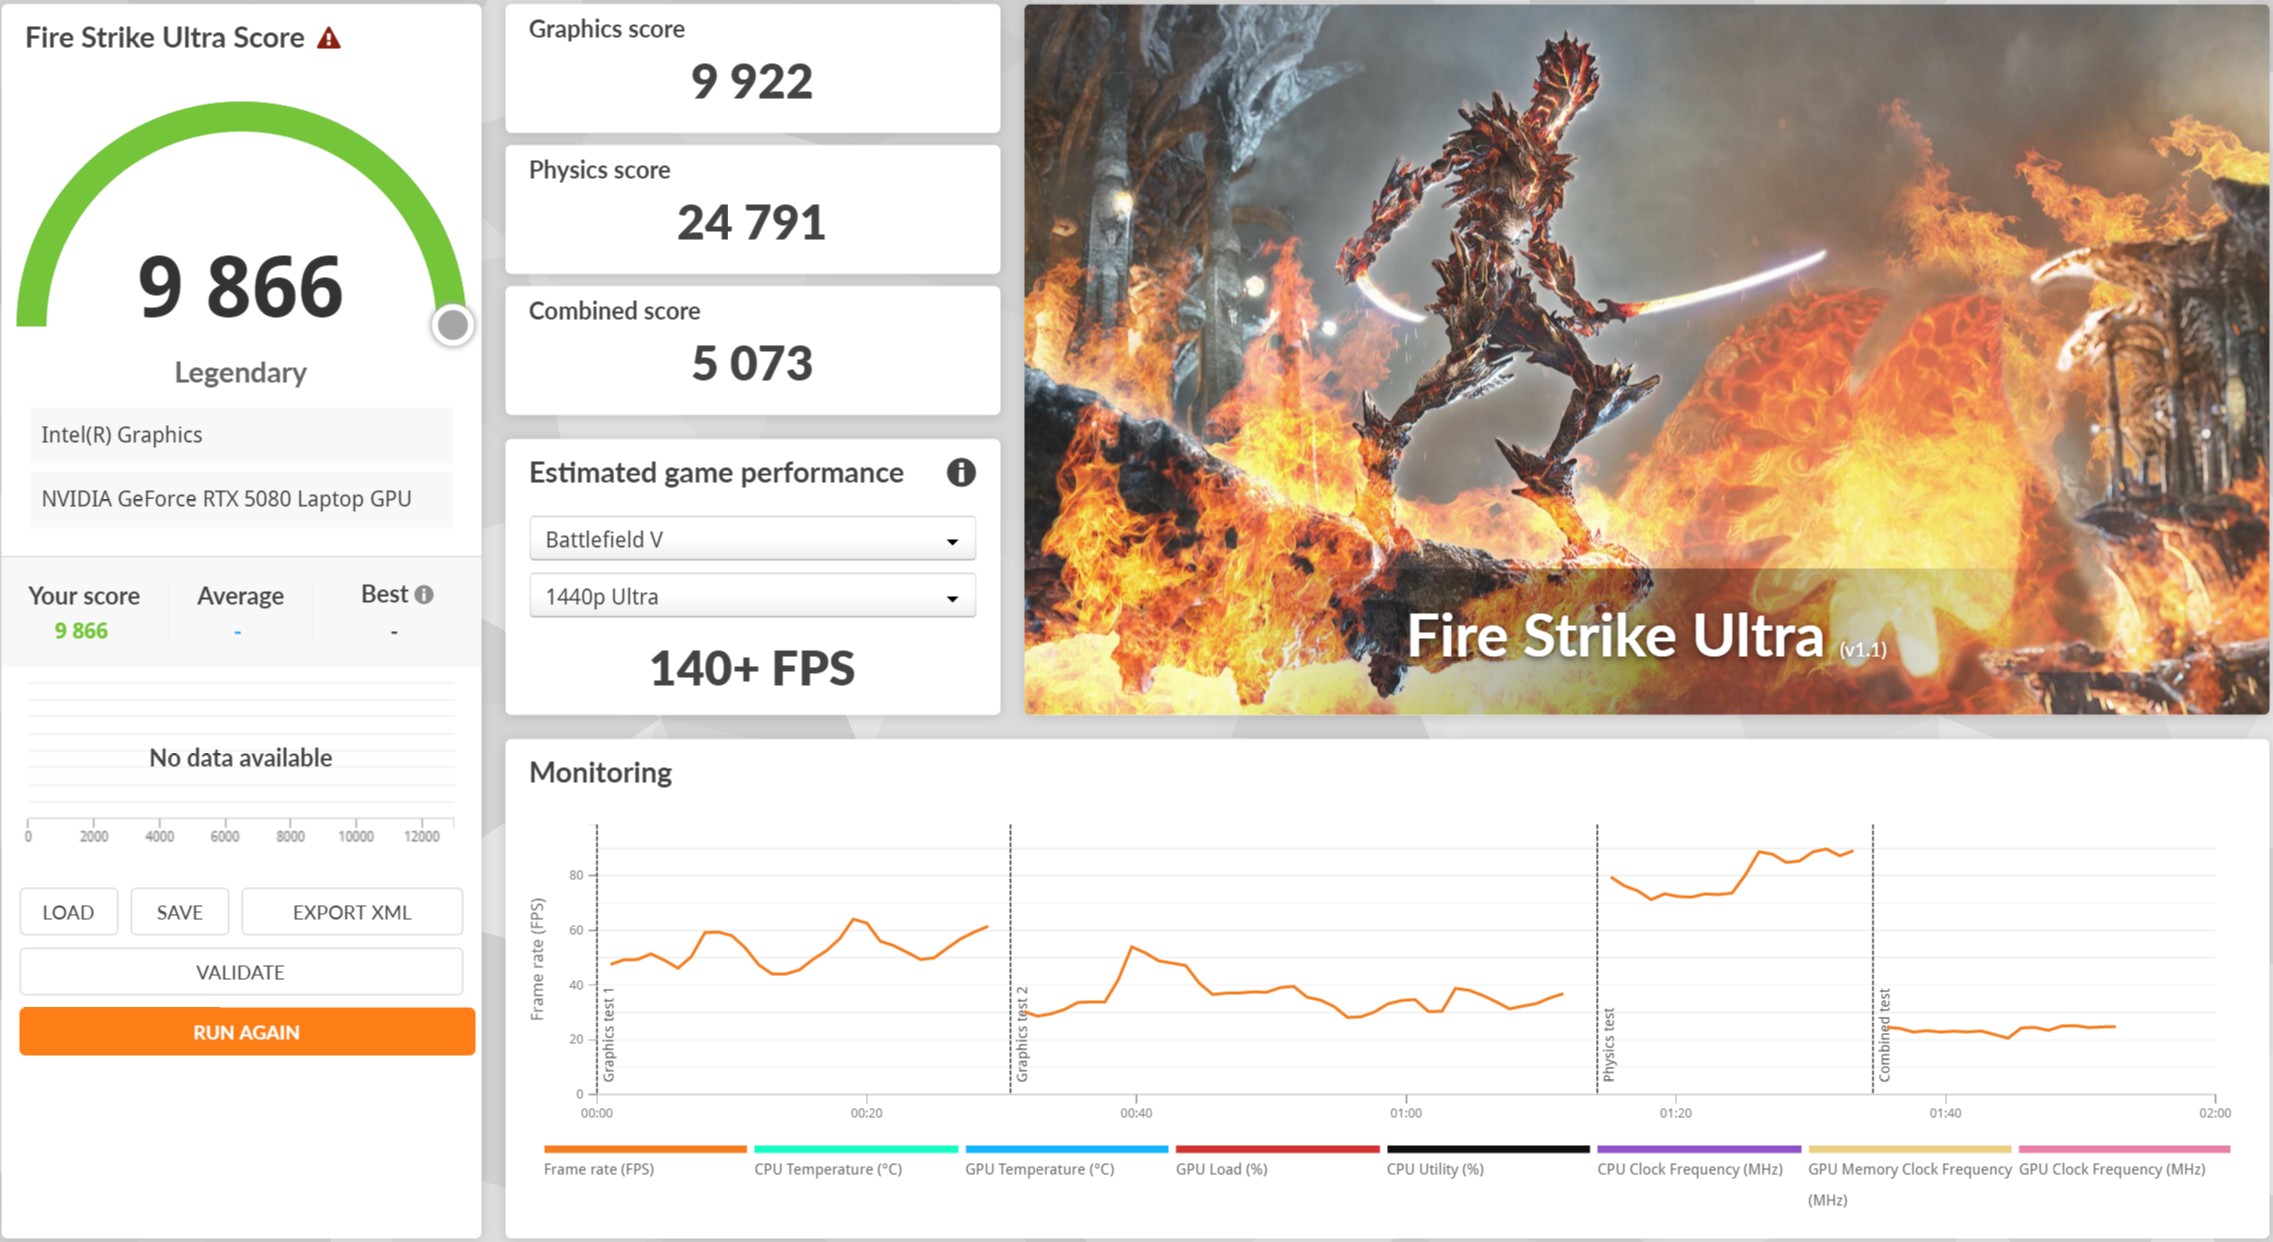Click the LOAD button
The image size is (2273, 1242).
point(68,912)
